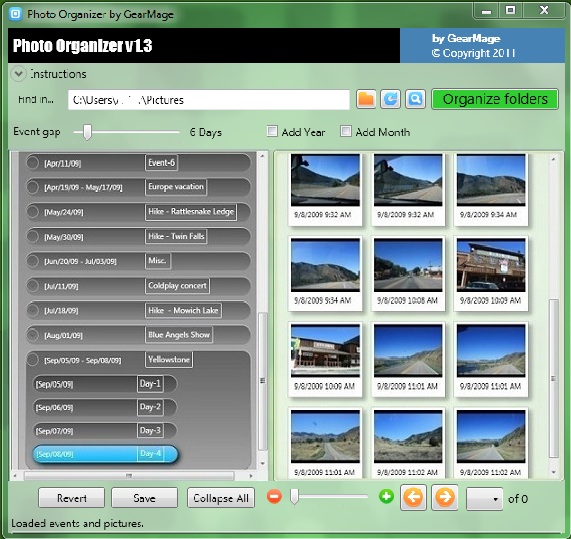This screenshot has height=539, width=571.
Task: Expand the Instructions section chevron
Action: 18,74
